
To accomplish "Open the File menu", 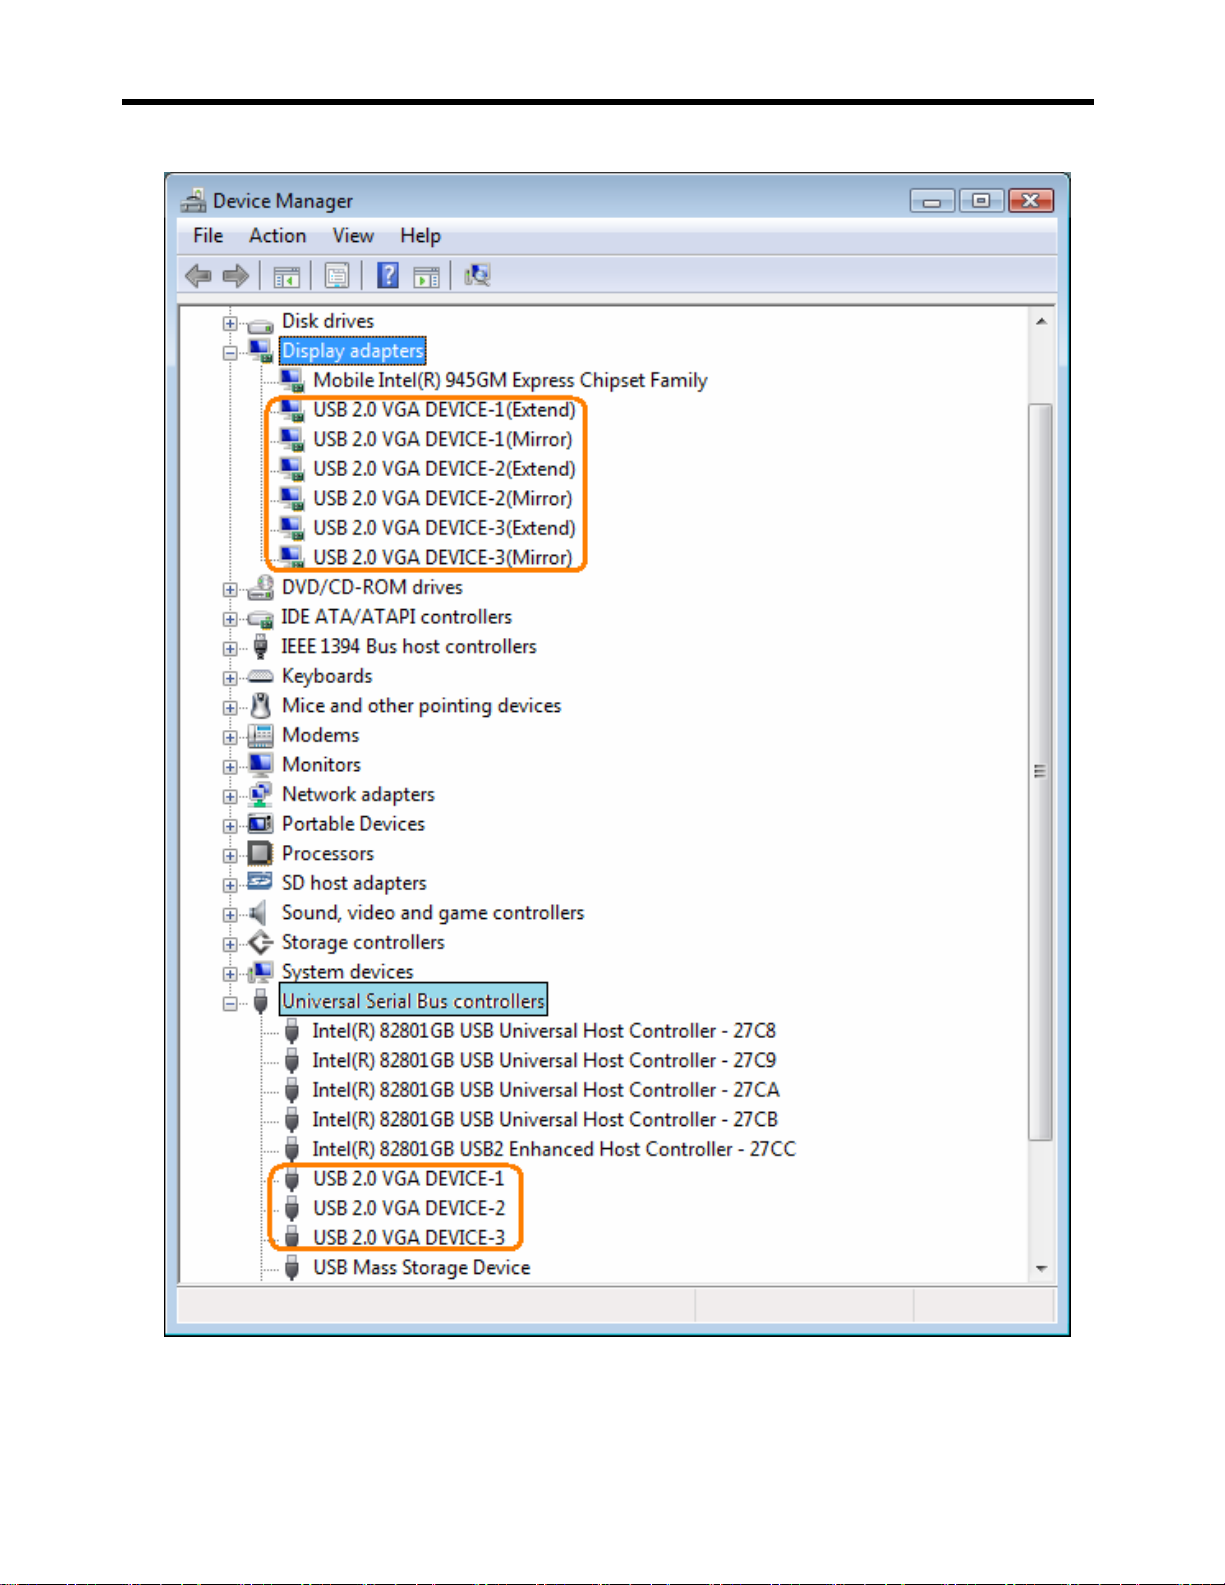I will click(x=208, y=235).
